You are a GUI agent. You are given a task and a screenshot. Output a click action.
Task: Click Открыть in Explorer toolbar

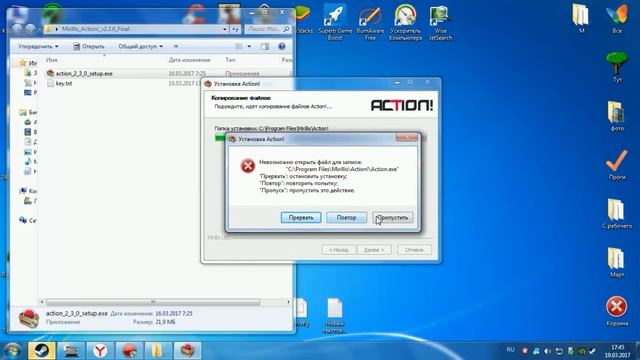point(89,47)
